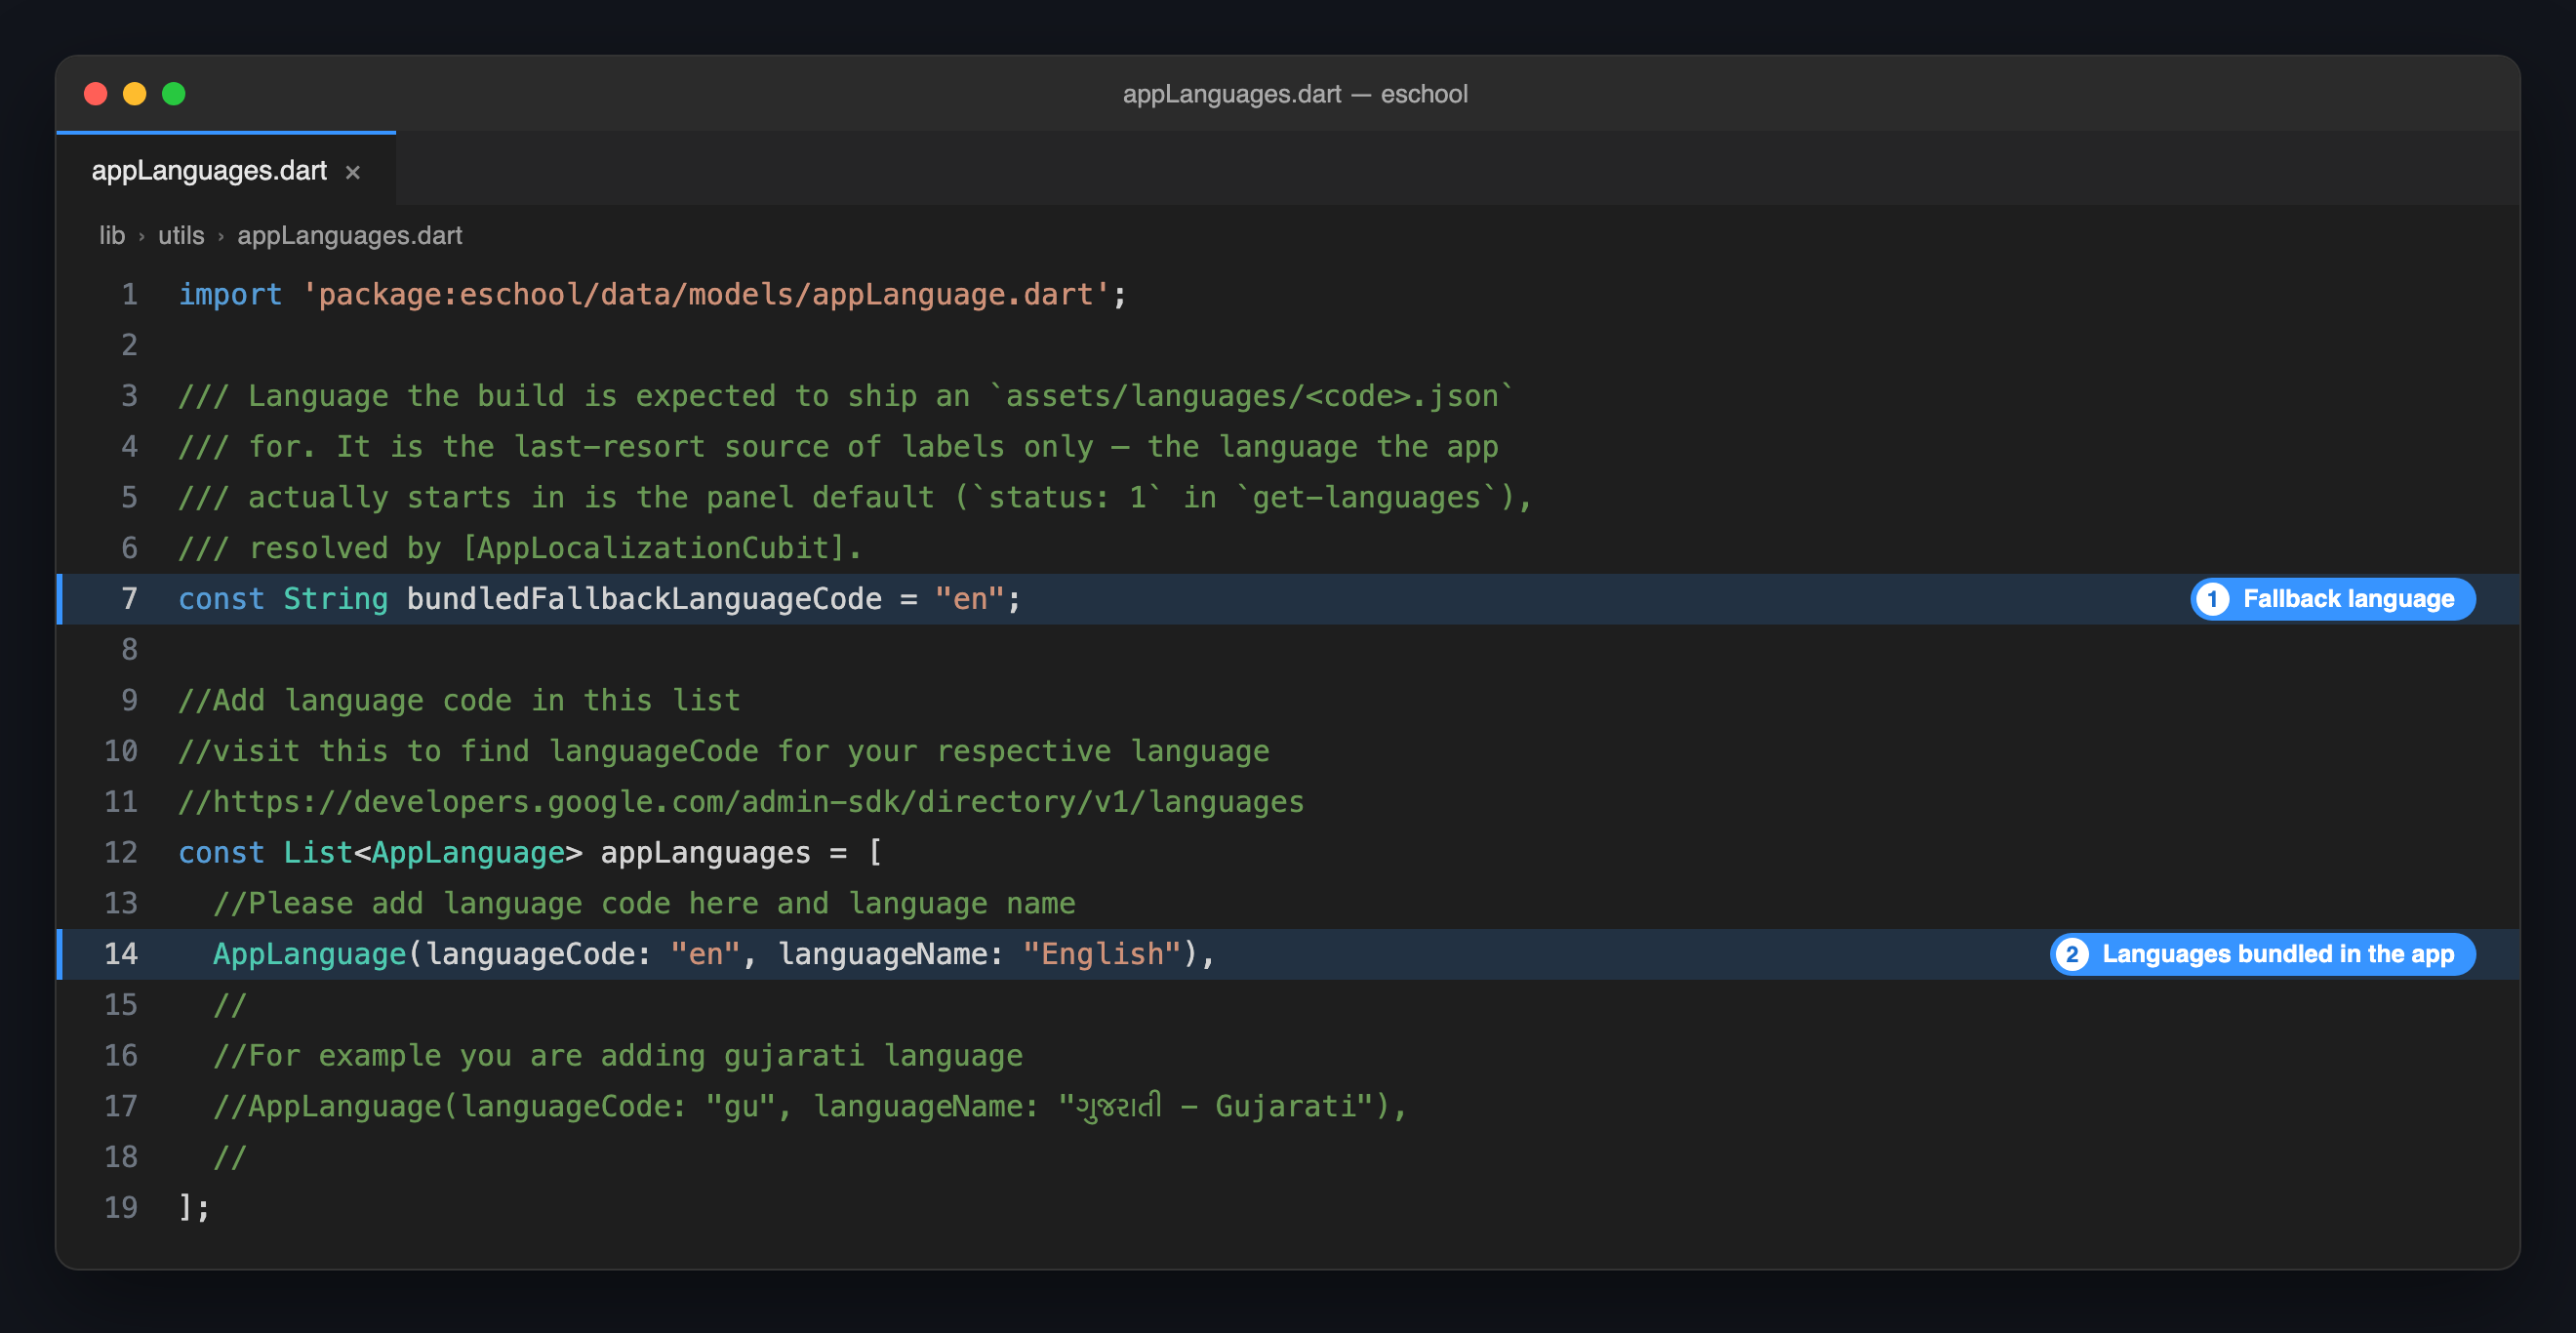This screenshot has height=1333, width=2576.
Task: Click the 'get-languages' text on line 5
Action: pos(1366,497)
